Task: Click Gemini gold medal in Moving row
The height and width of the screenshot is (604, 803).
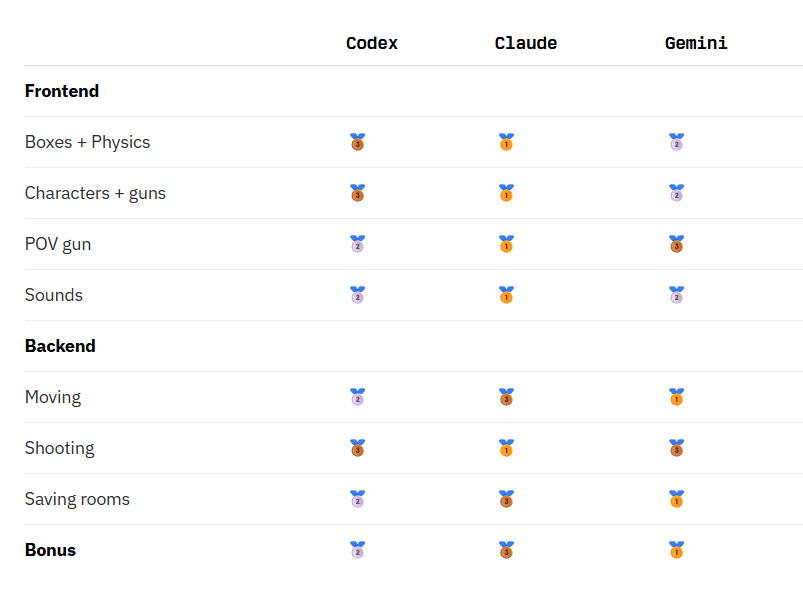Action: coord(676,397)
